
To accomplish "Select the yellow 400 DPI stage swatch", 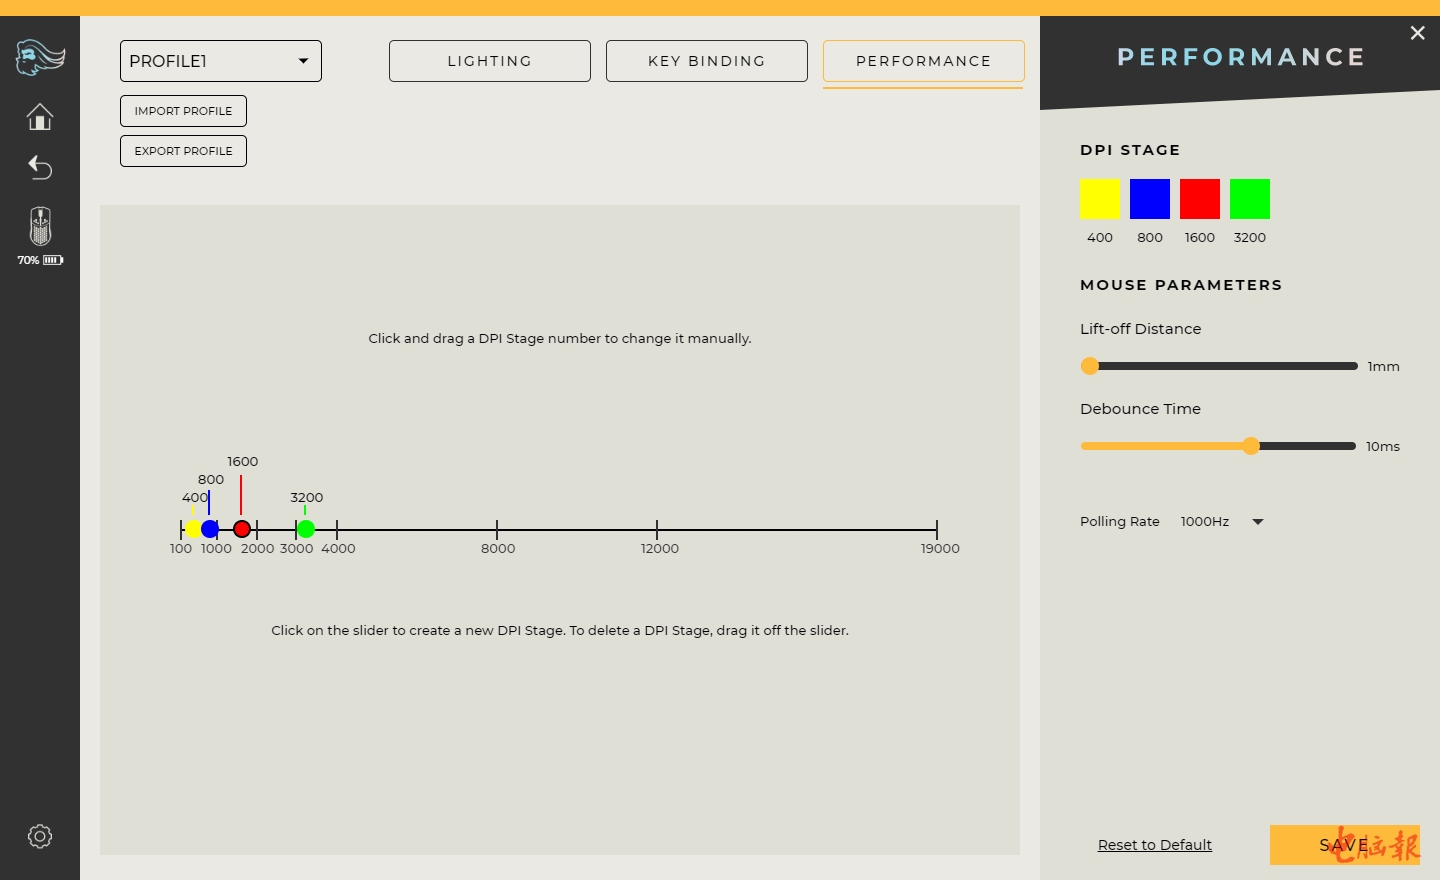I will (1100, 199).
